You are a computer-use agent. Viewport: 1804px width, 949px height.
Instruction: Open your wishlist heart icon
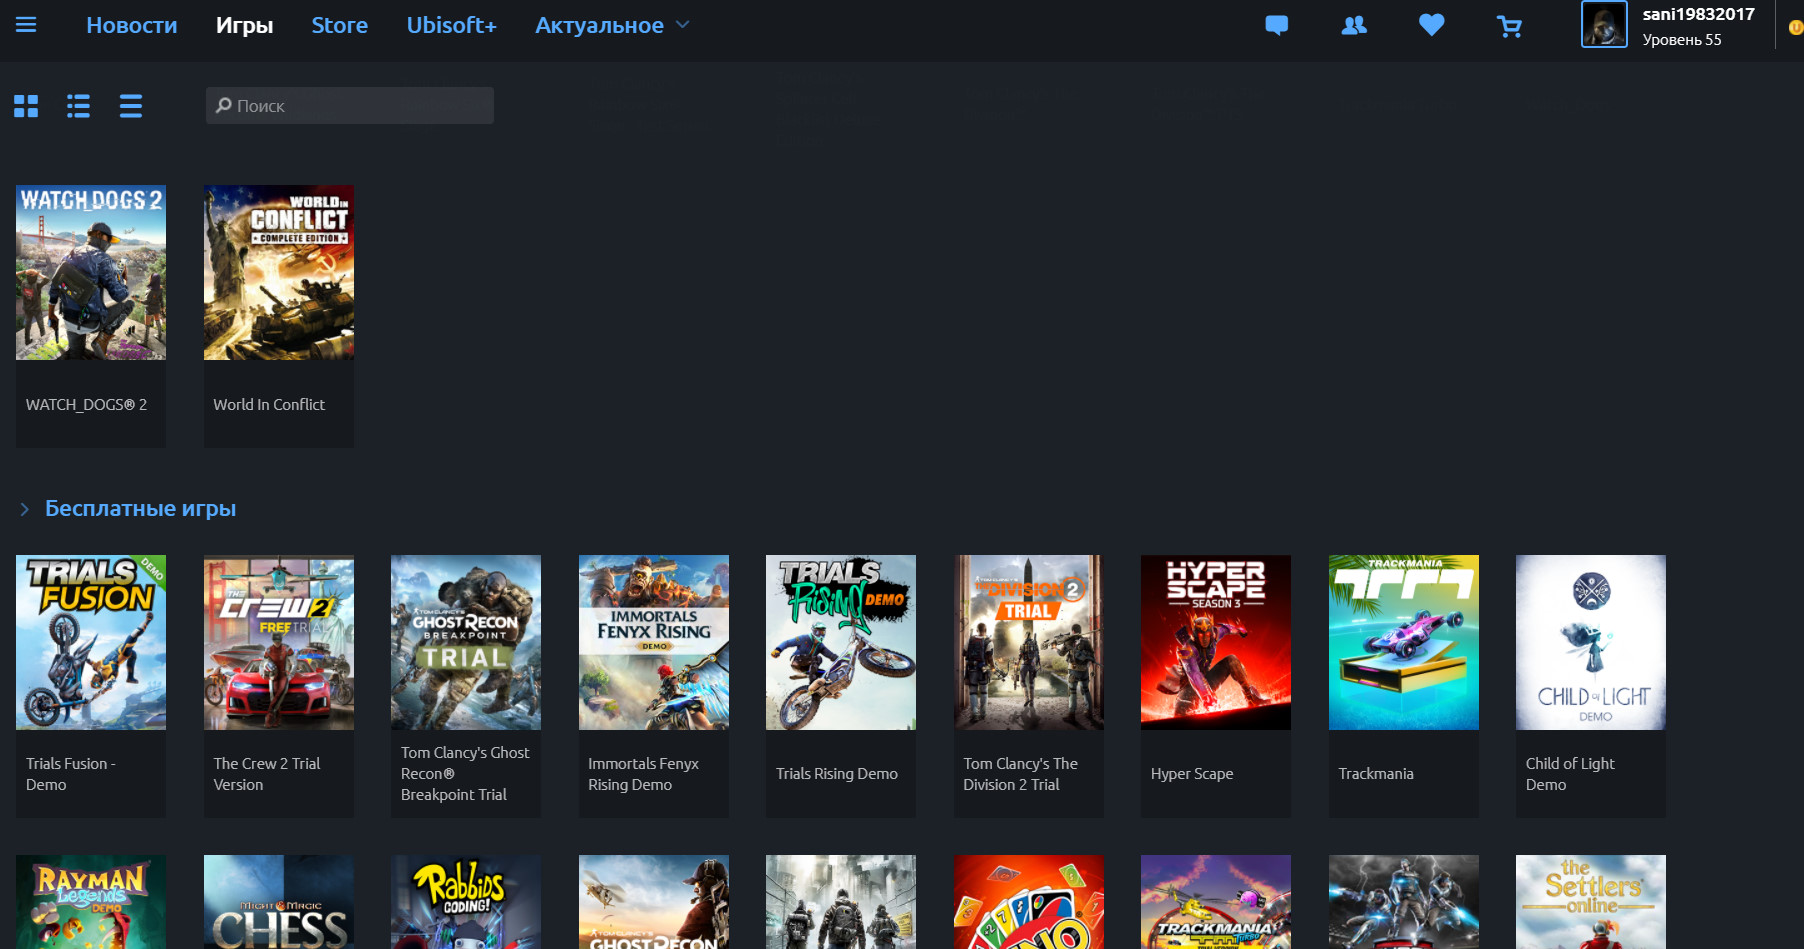[x=1431, y=26]
